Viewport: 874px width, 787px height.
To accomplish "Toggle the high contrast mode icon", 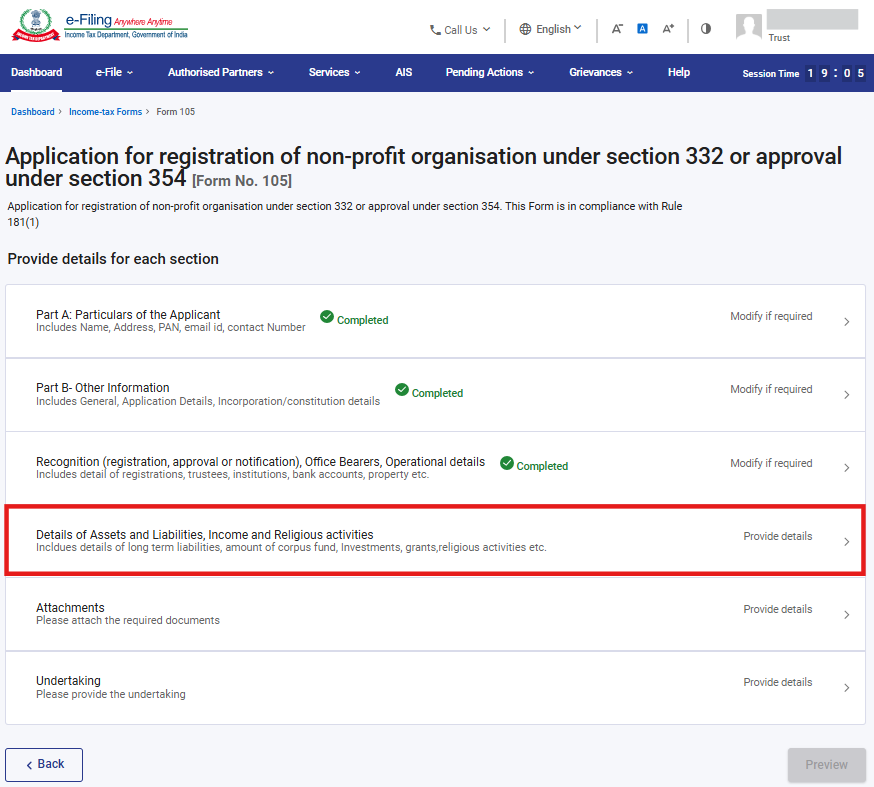I will tap(706, 29).
